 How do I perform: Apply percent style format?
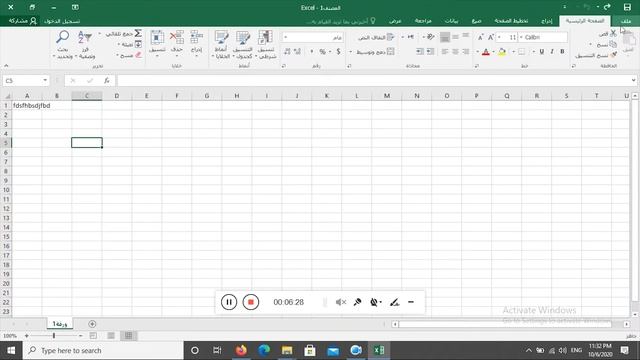pyautogui.click(x=322, y=51)
